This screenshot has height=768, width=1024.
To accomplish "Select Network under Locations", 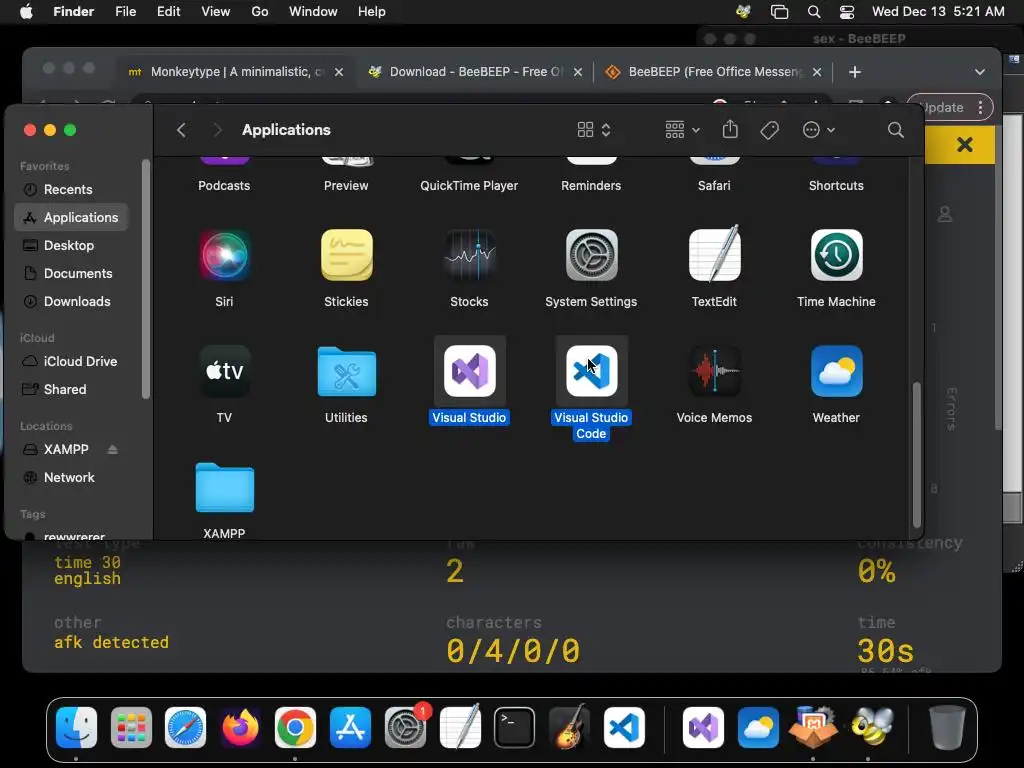I will (x=71, y=477).
